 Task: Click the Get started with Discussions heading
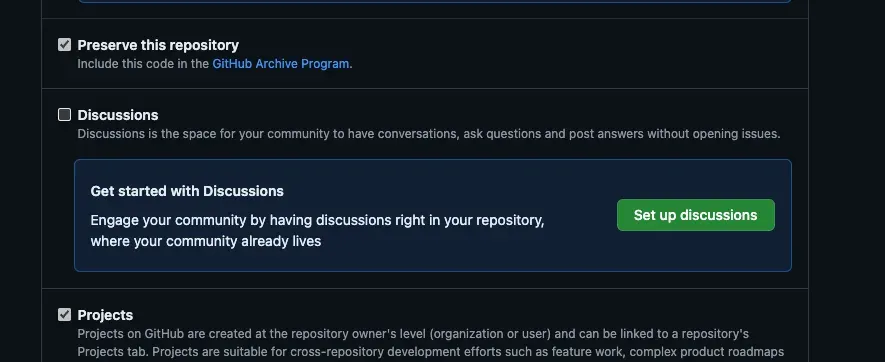187,191
